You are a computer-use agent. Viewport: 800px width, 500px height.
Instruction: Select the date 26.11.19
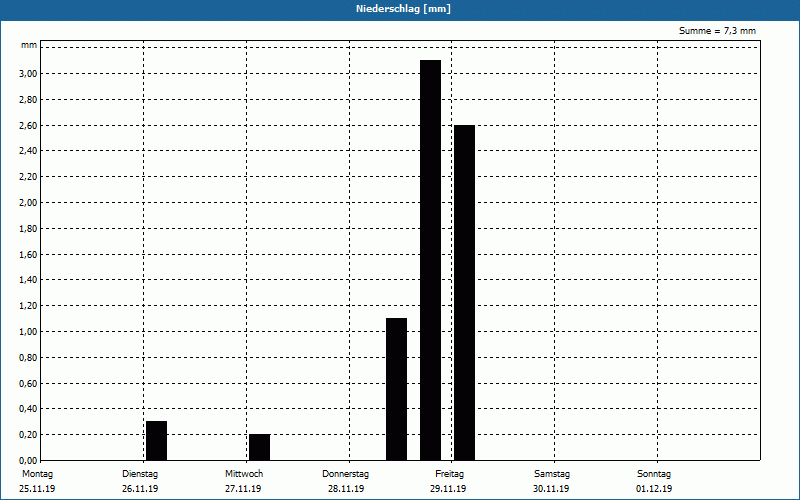click(140, 489)
